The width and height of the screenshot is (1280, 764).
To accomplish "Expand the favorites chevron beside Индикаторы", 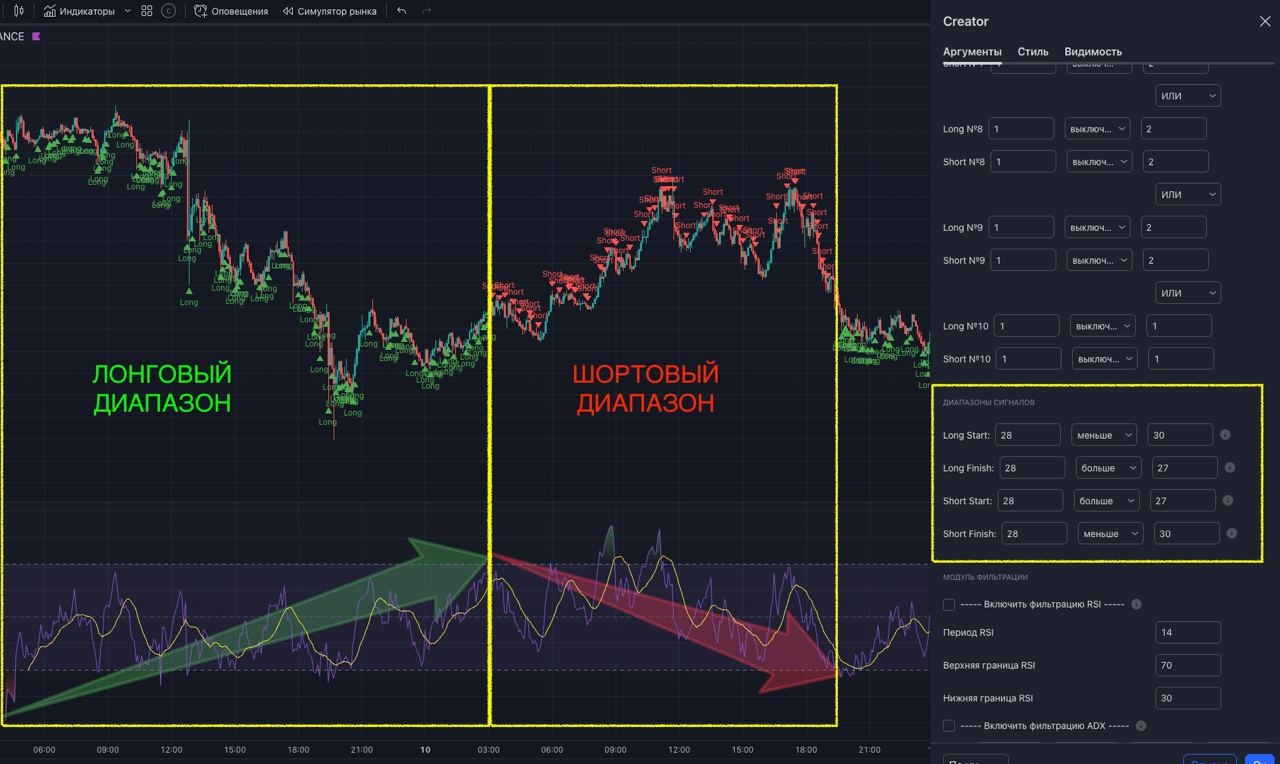I will click(127, 11).
